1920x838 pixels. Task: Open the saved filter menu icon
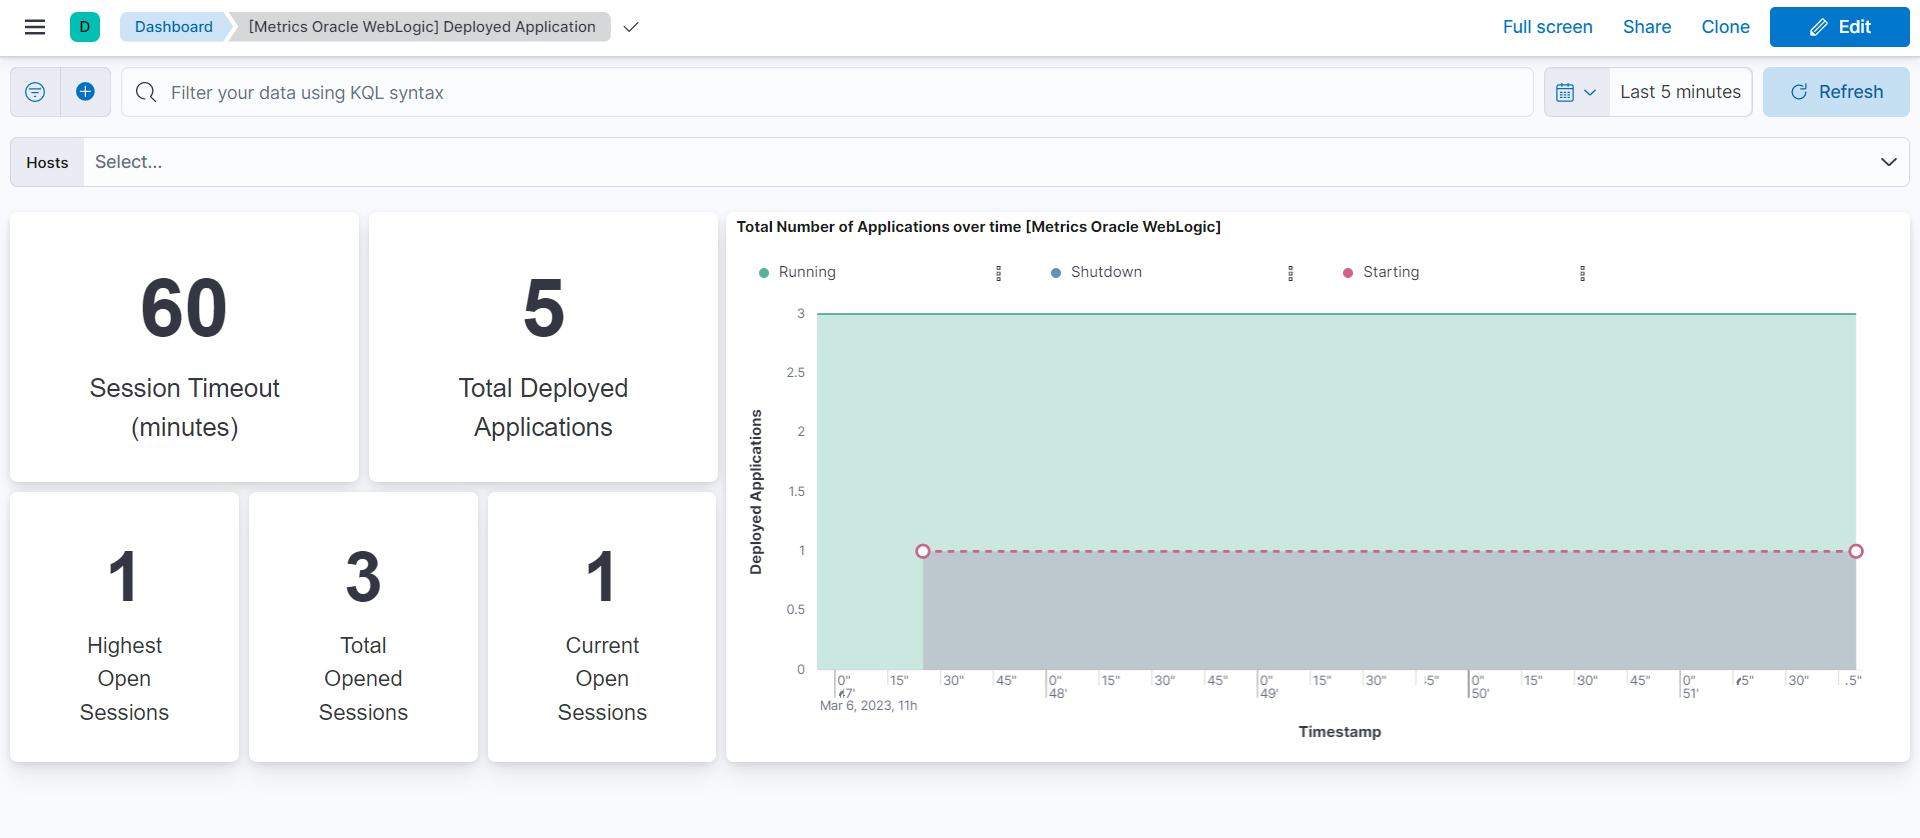(x=35, y=92)
